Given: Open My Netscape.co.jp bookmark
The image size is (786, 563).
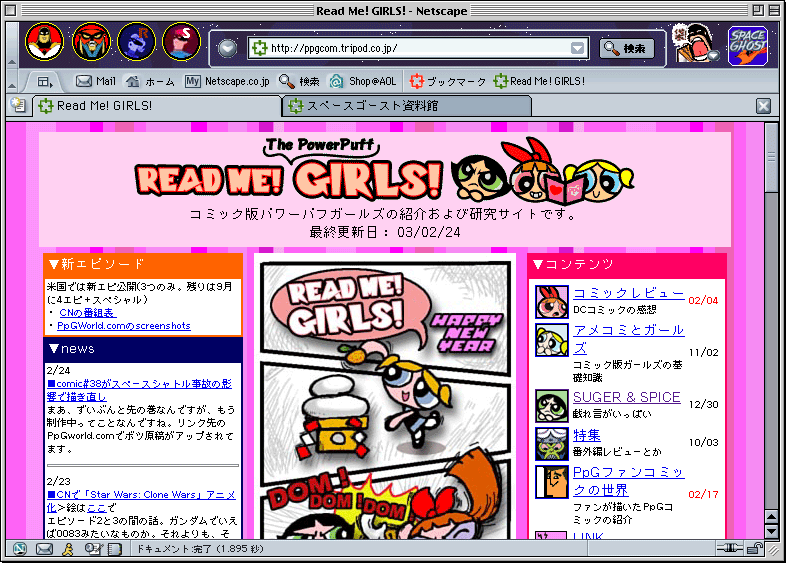Looking at the screenshot, I should (x=227, y=81).
